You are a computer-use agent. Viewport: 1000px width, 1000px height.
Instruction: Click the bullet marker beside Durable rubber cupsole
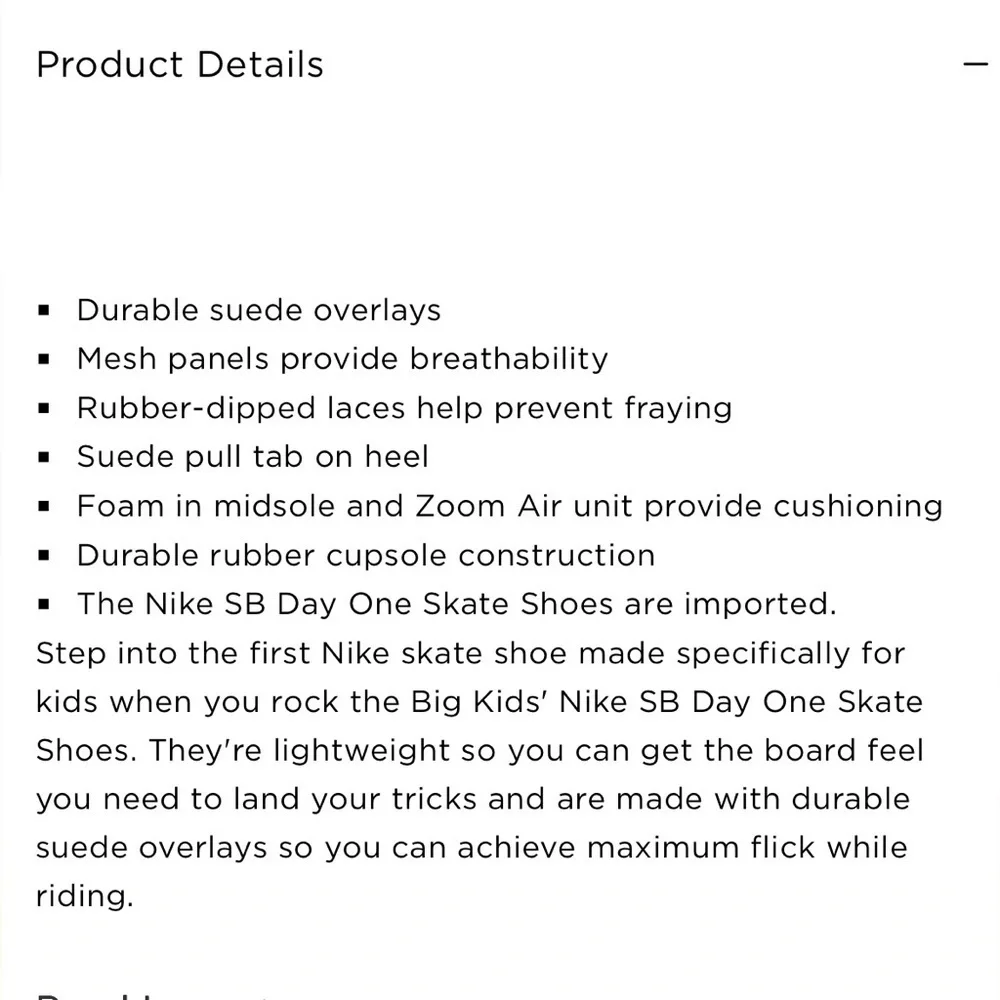(43, 555)
